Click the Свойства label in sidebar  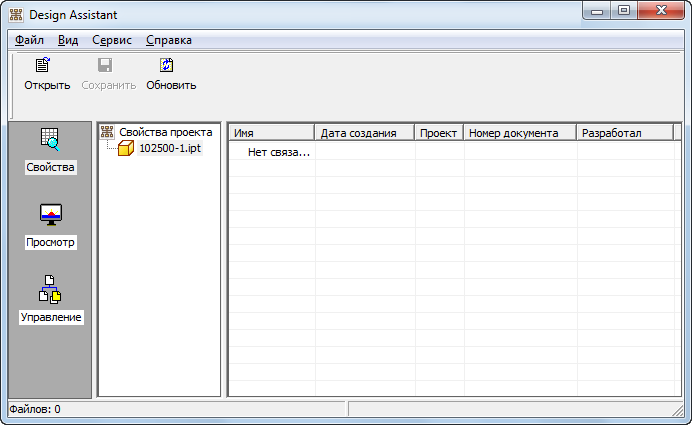click(50, 167)
